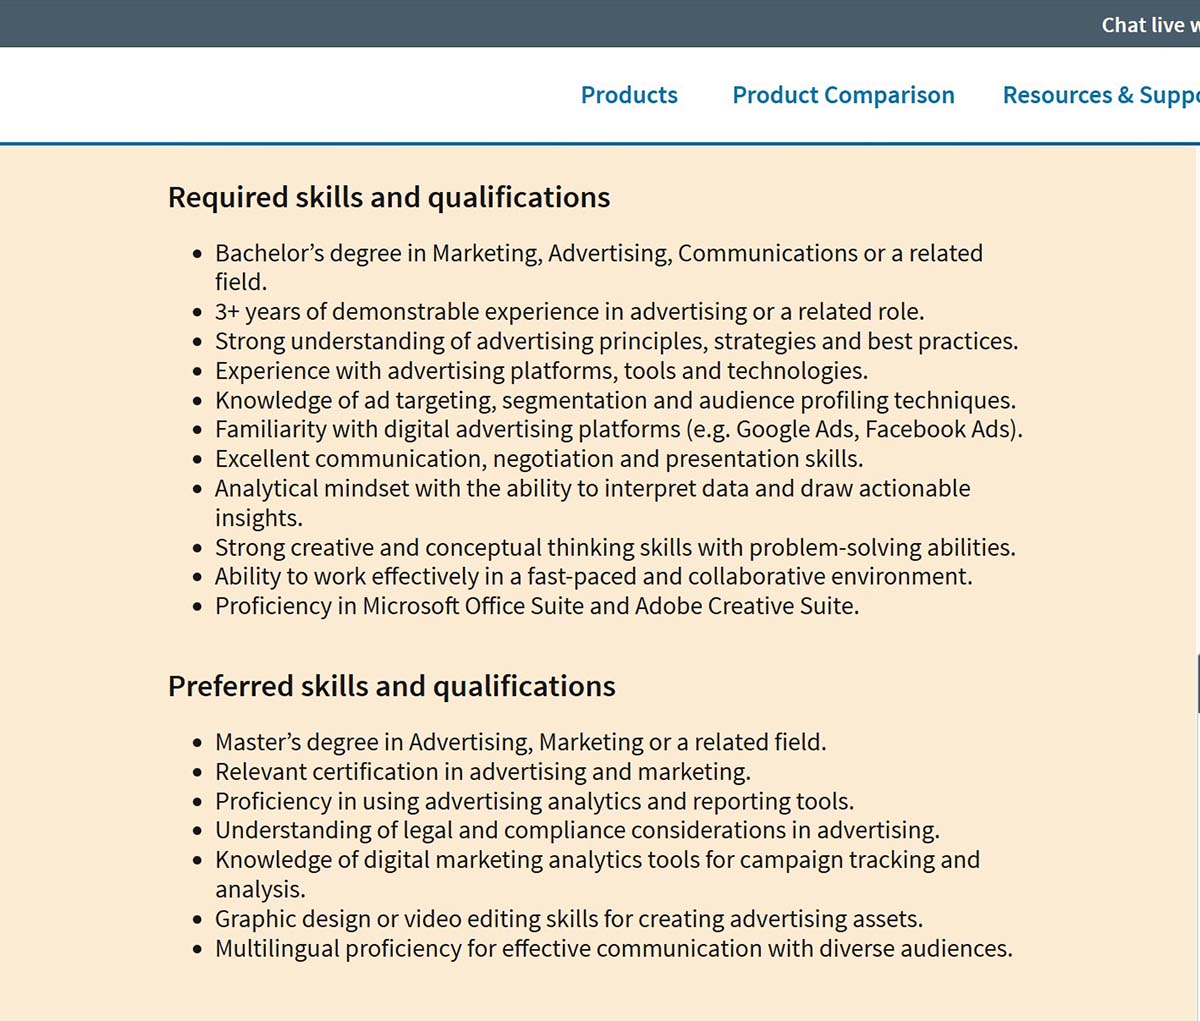Click the Strong creative and conceptual thinking bullet
1200x1021 pixels.
615,548
